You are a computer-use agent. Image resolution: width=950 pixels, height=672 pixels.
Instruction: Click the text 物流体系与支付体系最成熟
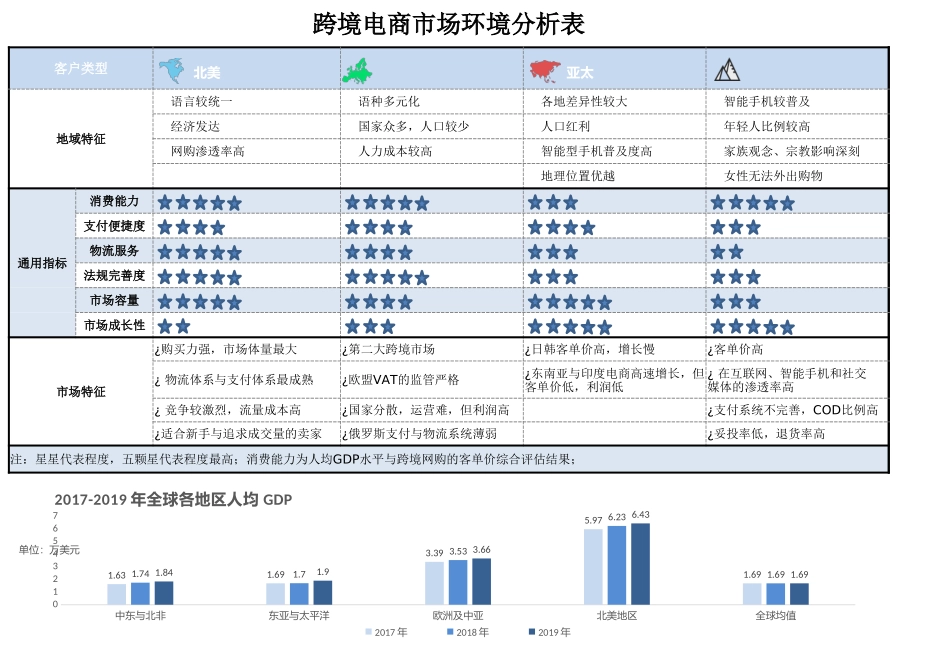239,380
